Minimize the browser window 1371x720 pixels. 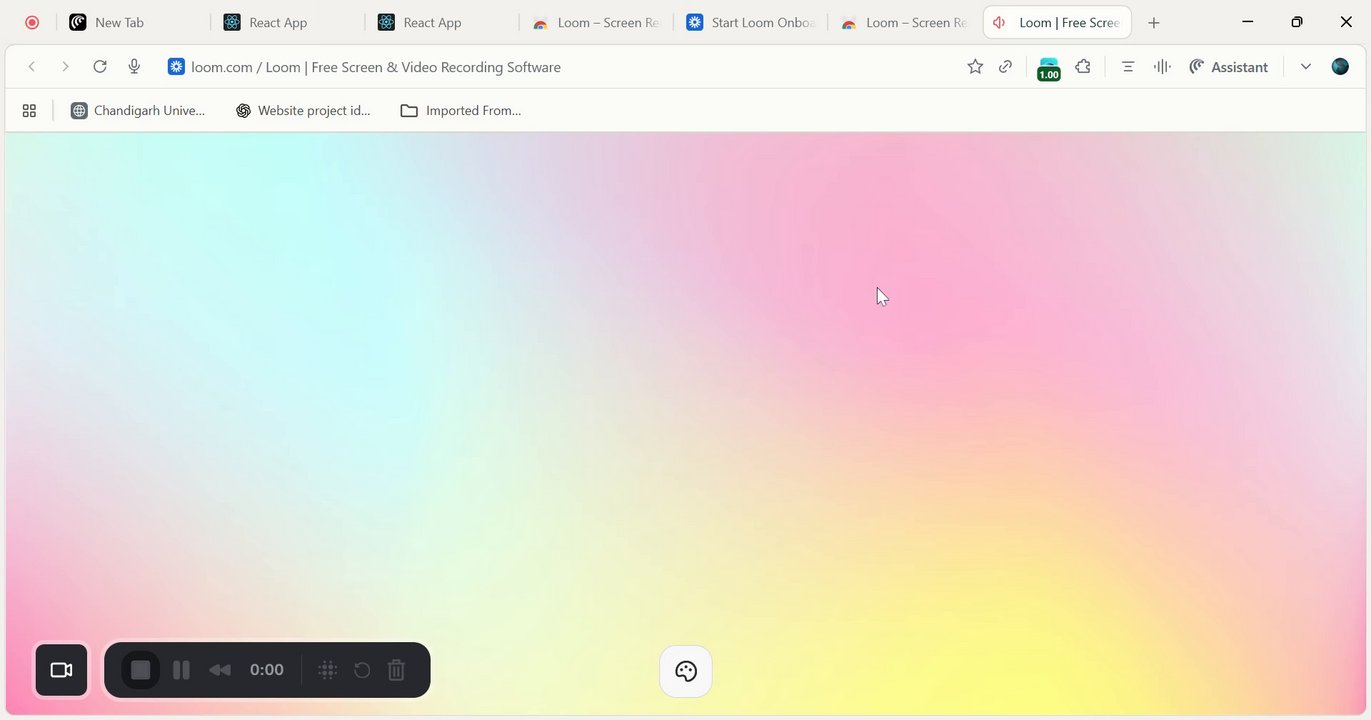[1248, 22]
